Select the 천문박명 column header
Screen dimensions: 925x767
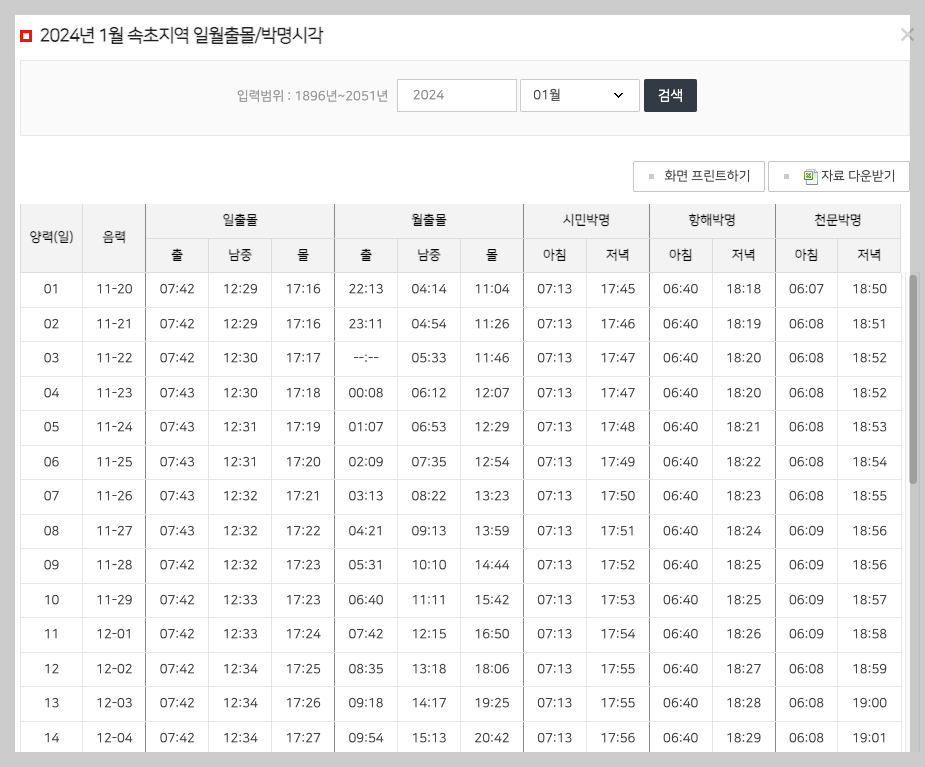coord(838,220)
